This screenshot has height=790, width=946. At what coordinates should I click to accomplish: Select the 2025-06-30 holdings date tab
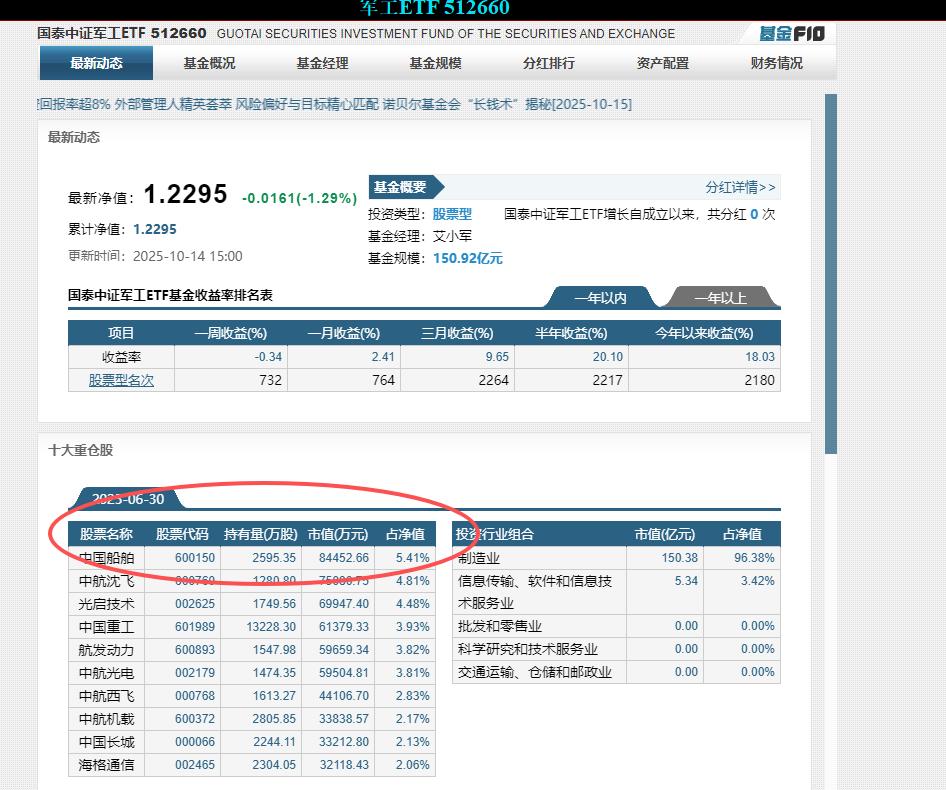click(x=127, y=499)
